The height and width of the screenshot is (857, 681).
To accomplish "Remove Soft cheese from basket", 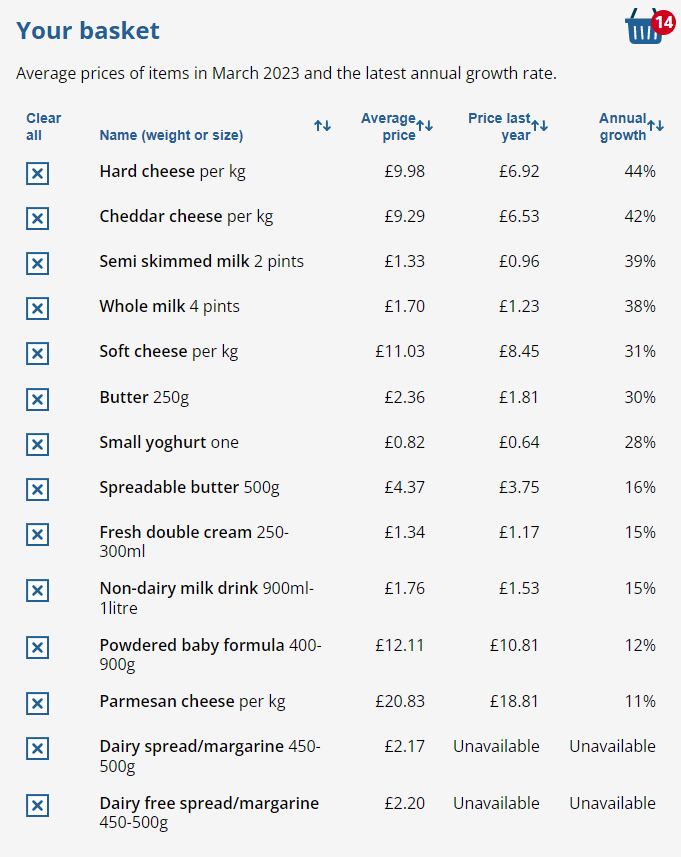I will [37, 354].
